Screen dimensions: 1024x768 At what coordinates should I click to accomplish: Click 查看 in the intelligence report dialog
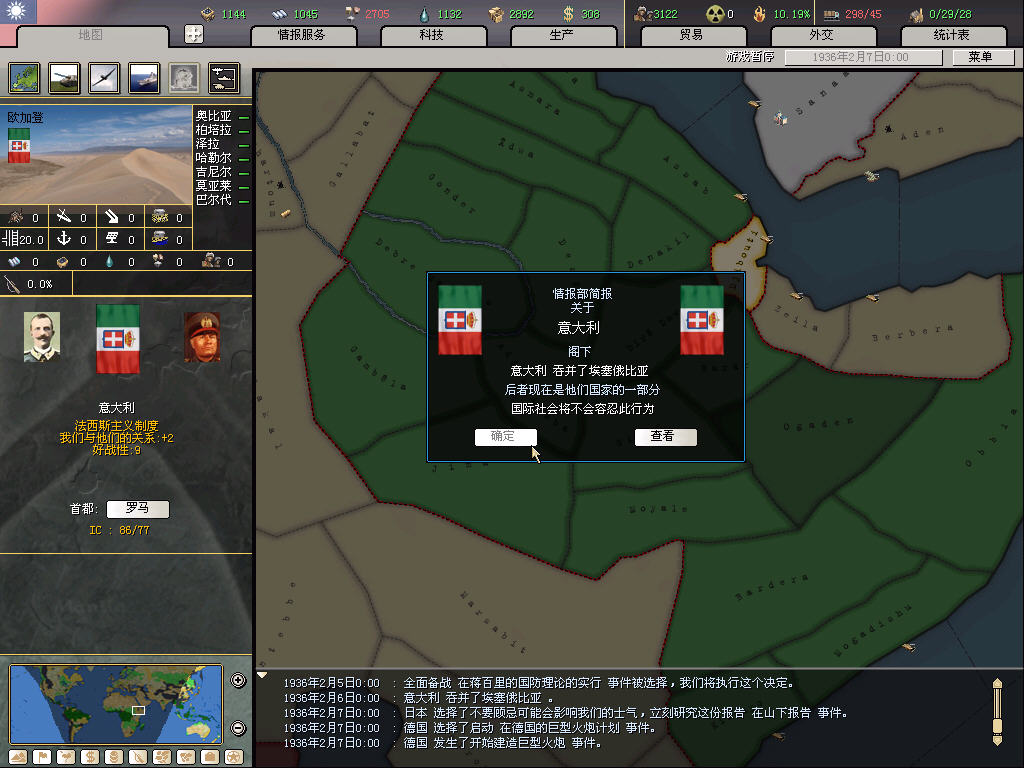[665, 436]
